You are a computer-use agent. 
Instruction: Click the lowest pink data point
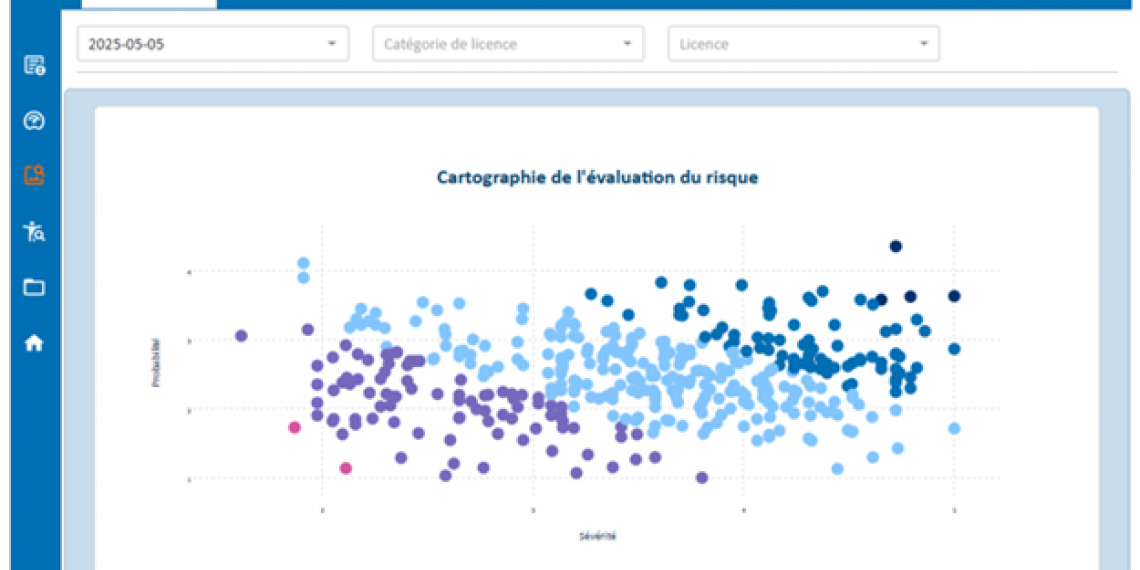(x=346, y=468)
